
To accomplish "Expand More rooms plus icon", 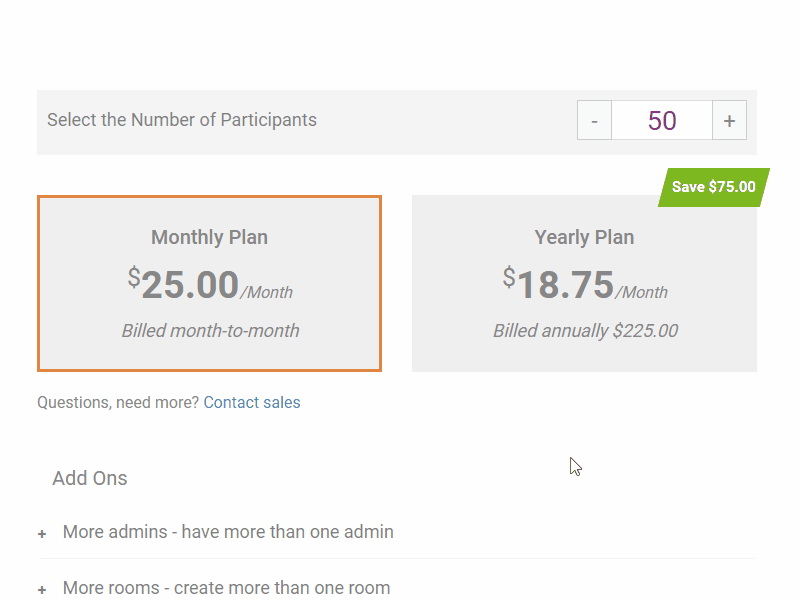I will 42,590.
